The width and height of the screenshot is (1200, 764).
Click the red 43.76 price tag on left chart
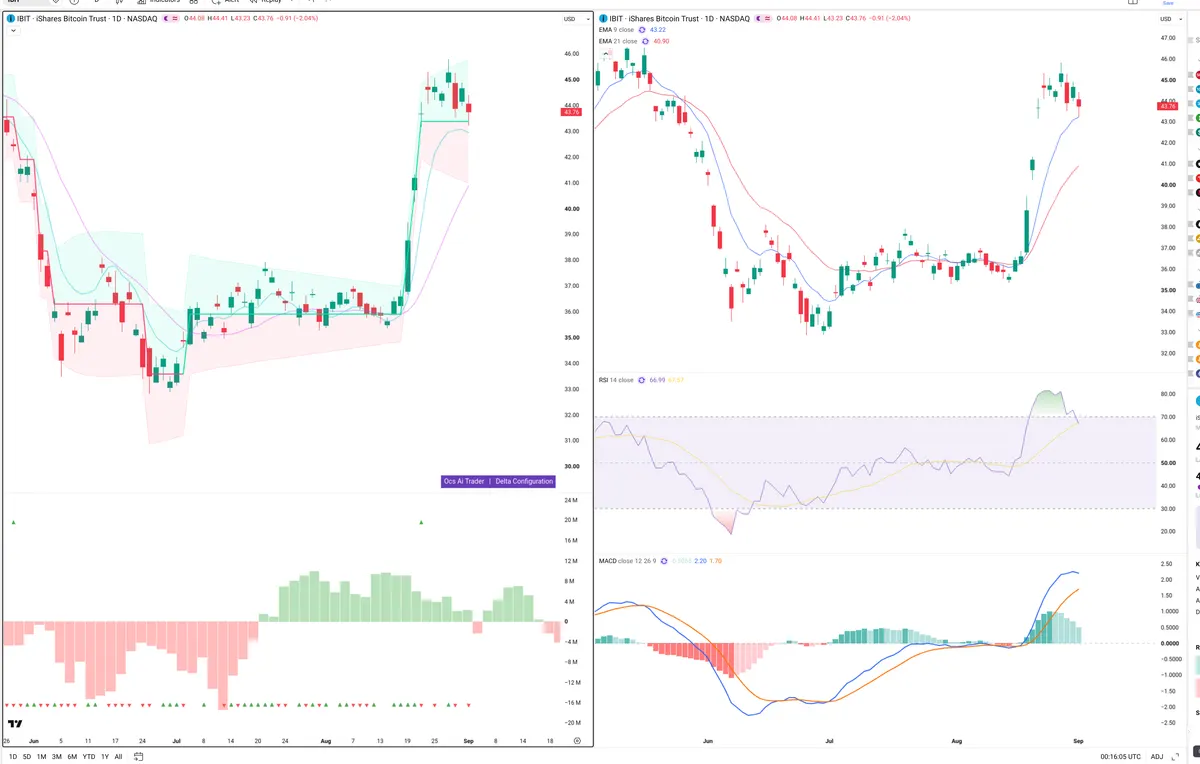click(x=571, y=113)
